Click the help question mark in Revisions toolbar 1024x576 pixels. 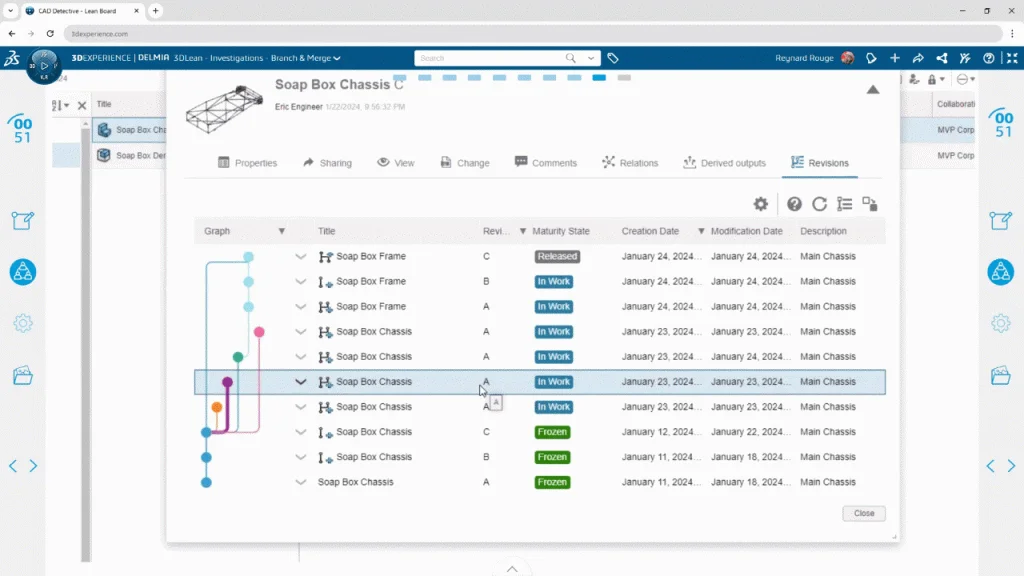[794, 204]
